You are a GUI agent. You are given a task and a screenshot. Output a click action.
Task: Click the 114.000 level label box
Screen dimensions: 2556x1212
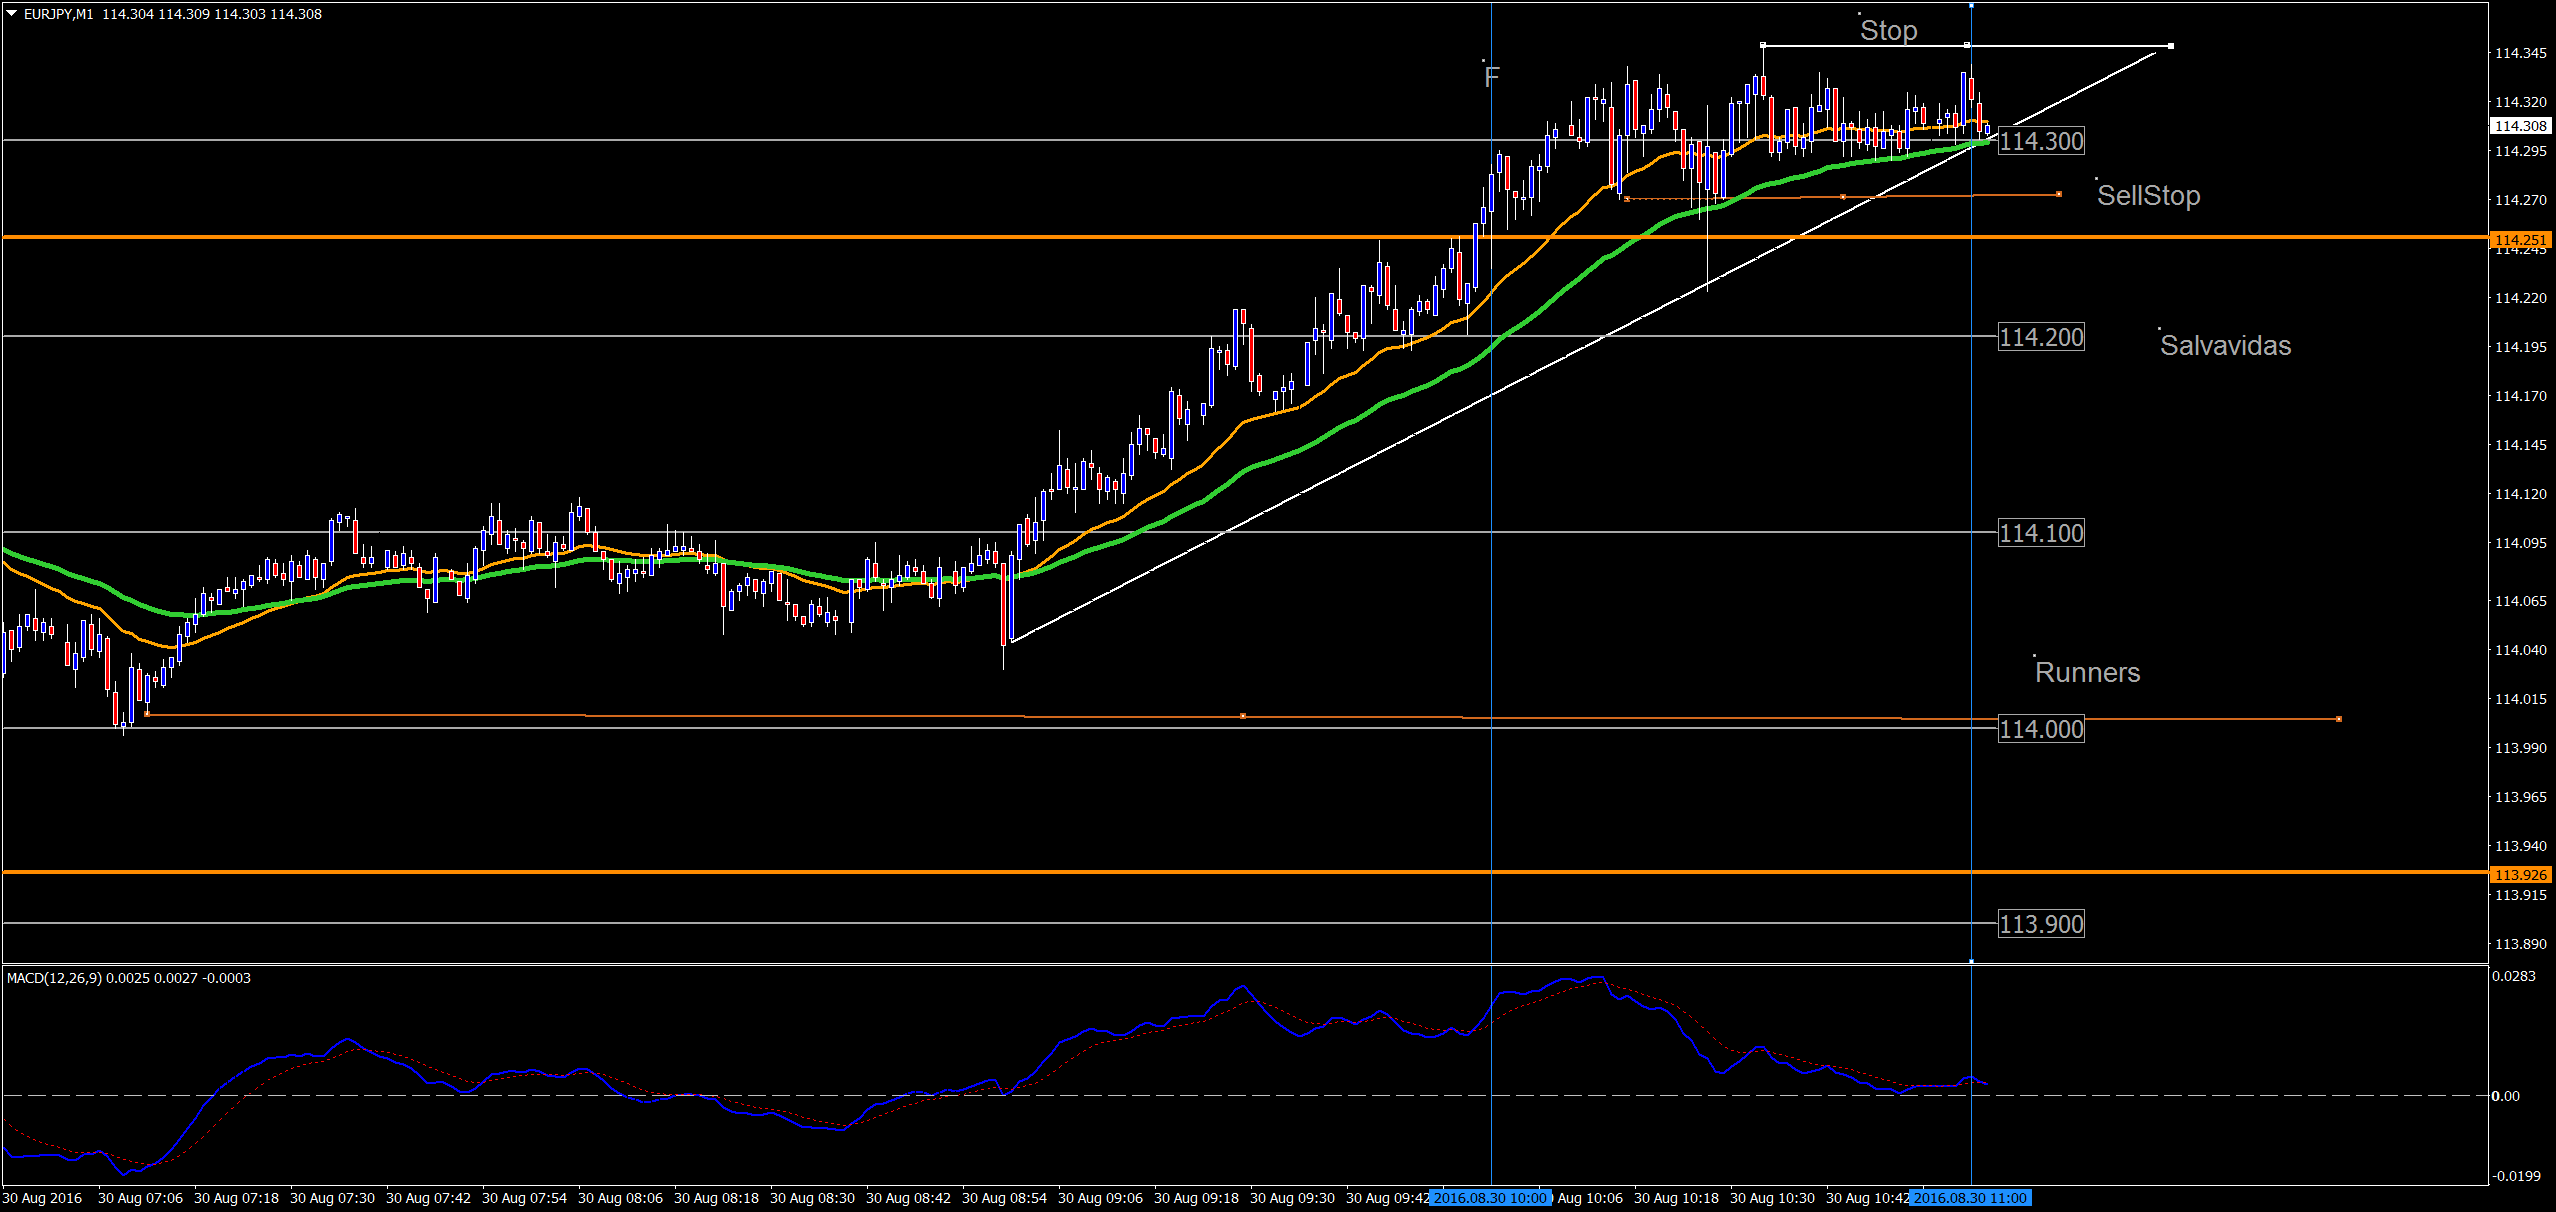click(2041, 729)
